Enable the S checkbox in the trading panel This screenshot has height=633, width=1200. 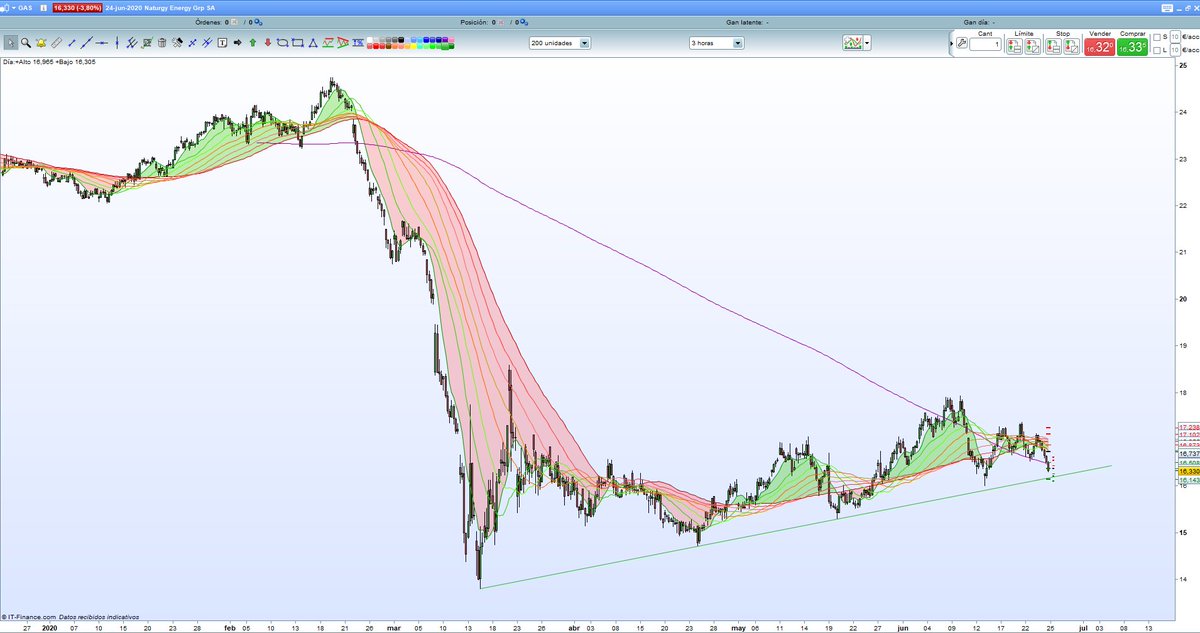[1155, 37]
